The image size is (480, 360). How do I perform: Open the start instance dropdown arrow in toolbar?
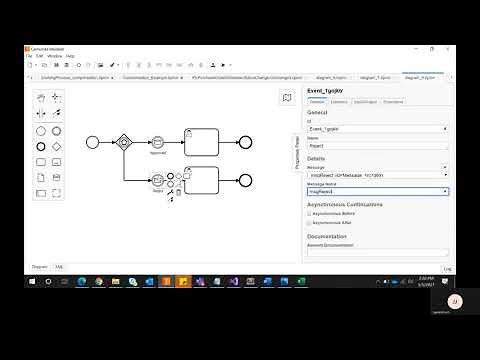point(230,65)
